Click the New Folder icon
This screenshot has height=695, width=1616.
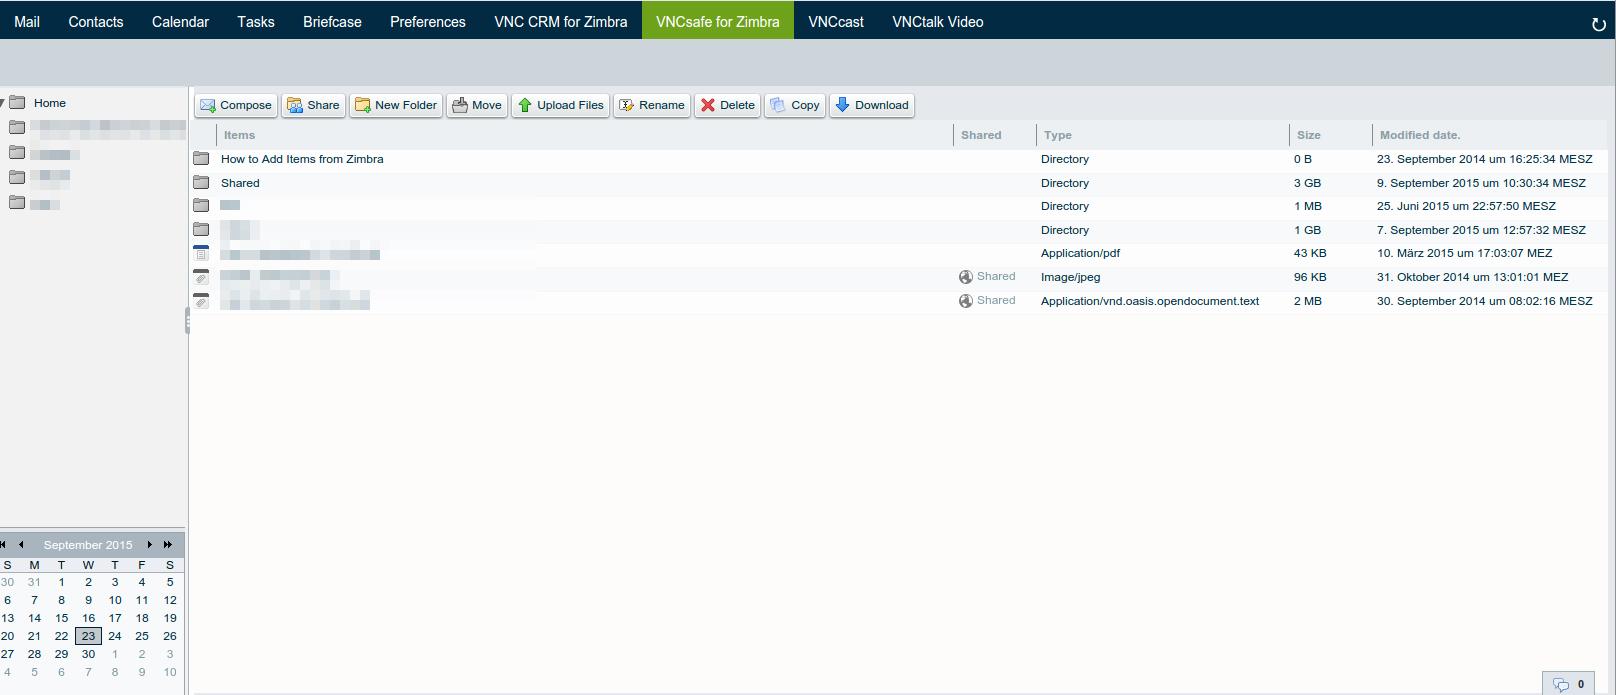(363, 105)
